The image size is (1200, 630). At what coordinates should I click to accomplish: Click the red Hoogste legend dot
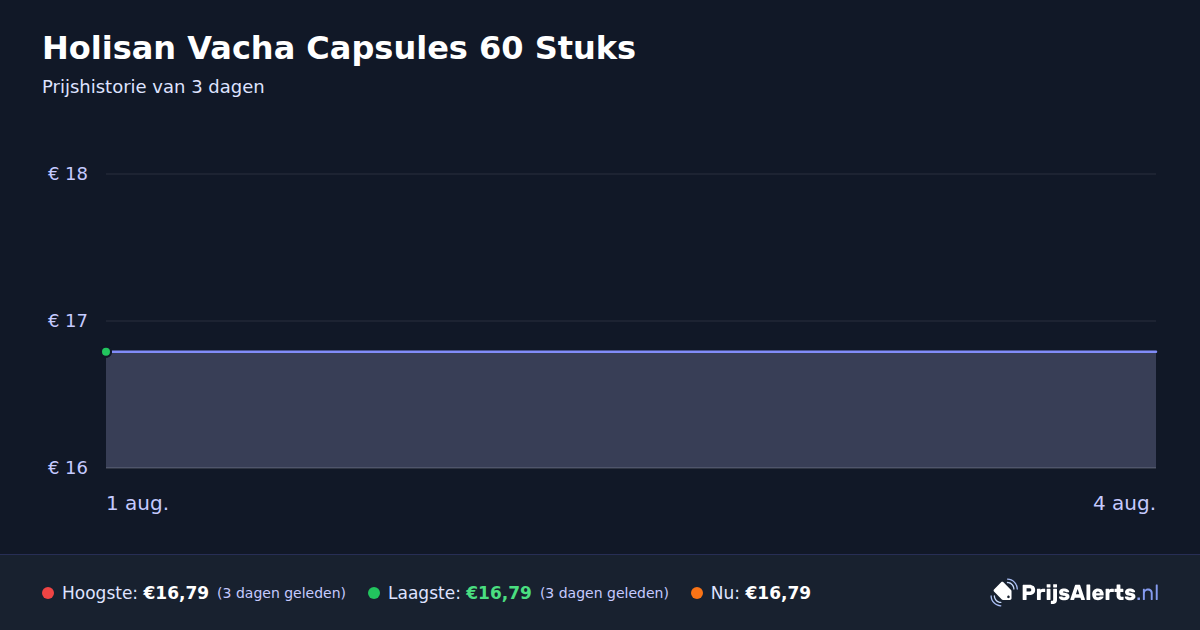48,593
